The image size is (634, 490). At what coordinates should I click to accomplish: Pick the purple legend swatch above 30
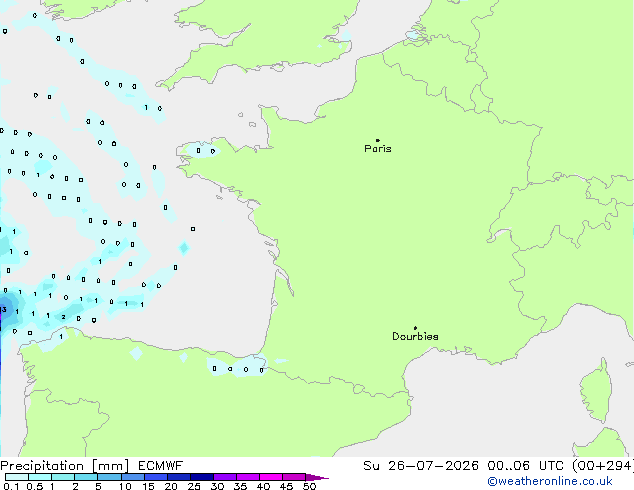pos(225,477)
